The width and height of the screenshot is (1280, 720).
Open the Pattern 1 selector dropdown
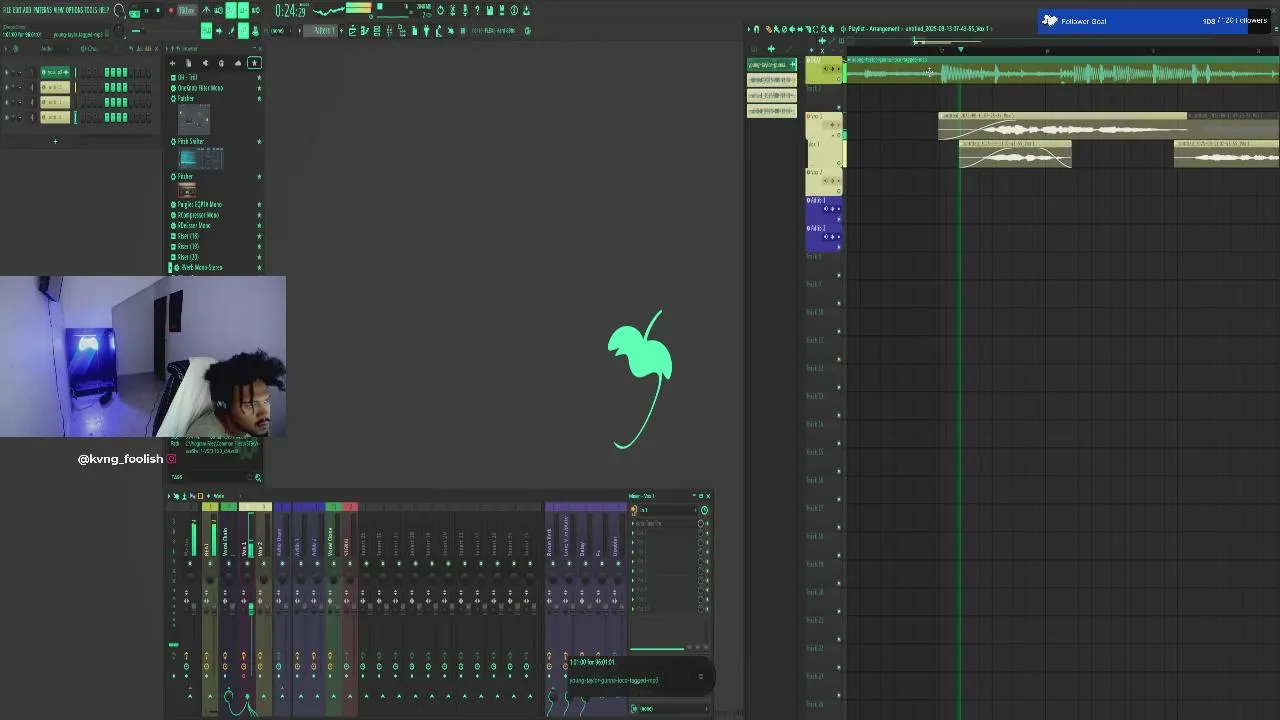click(x=320, y=30)
